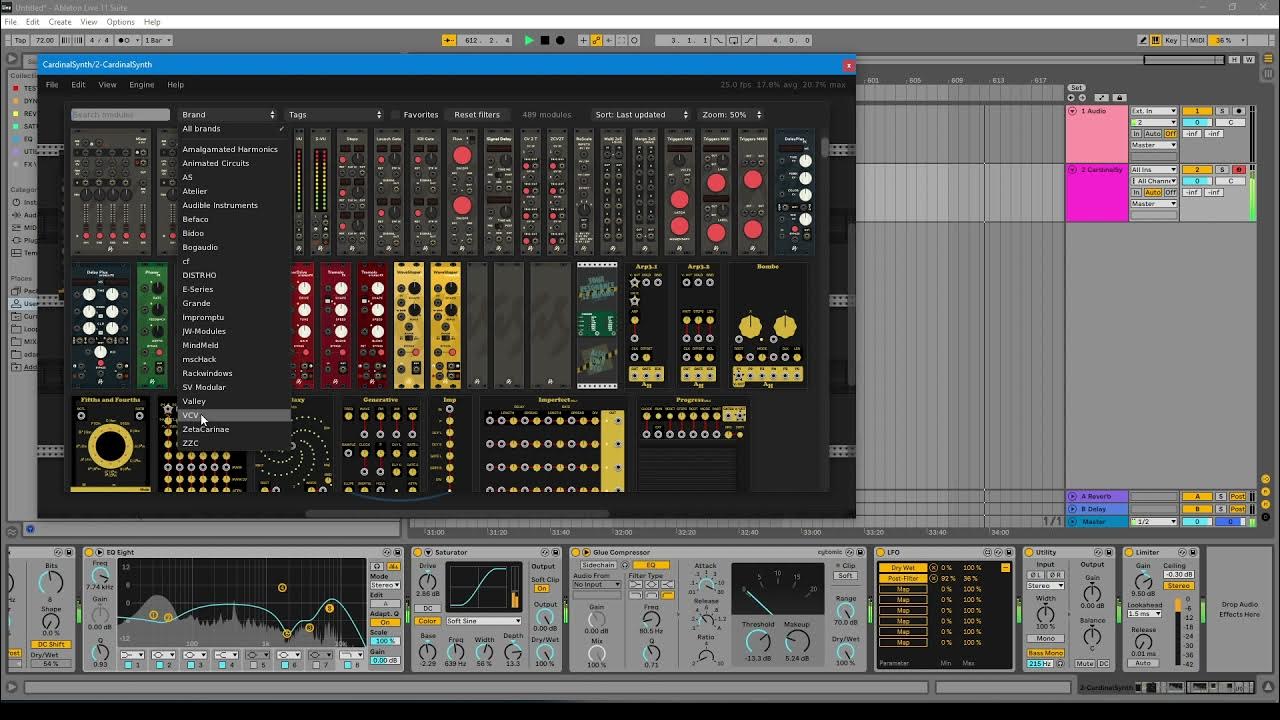Viewport: 1280px width, 720px height.
Task: Click LFO Dry/Wet mapping button
Action: pos(902,568)
